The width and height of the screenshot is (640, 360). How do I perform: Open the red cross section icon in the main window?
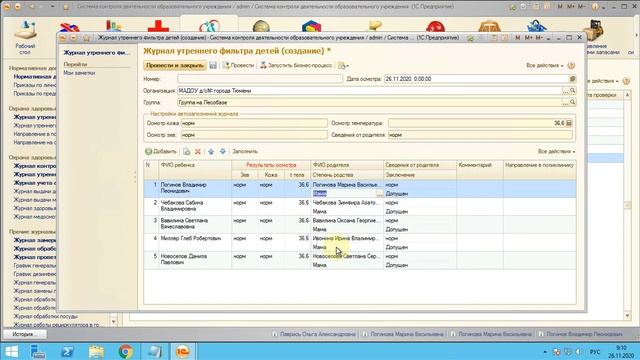click(158, 26)
